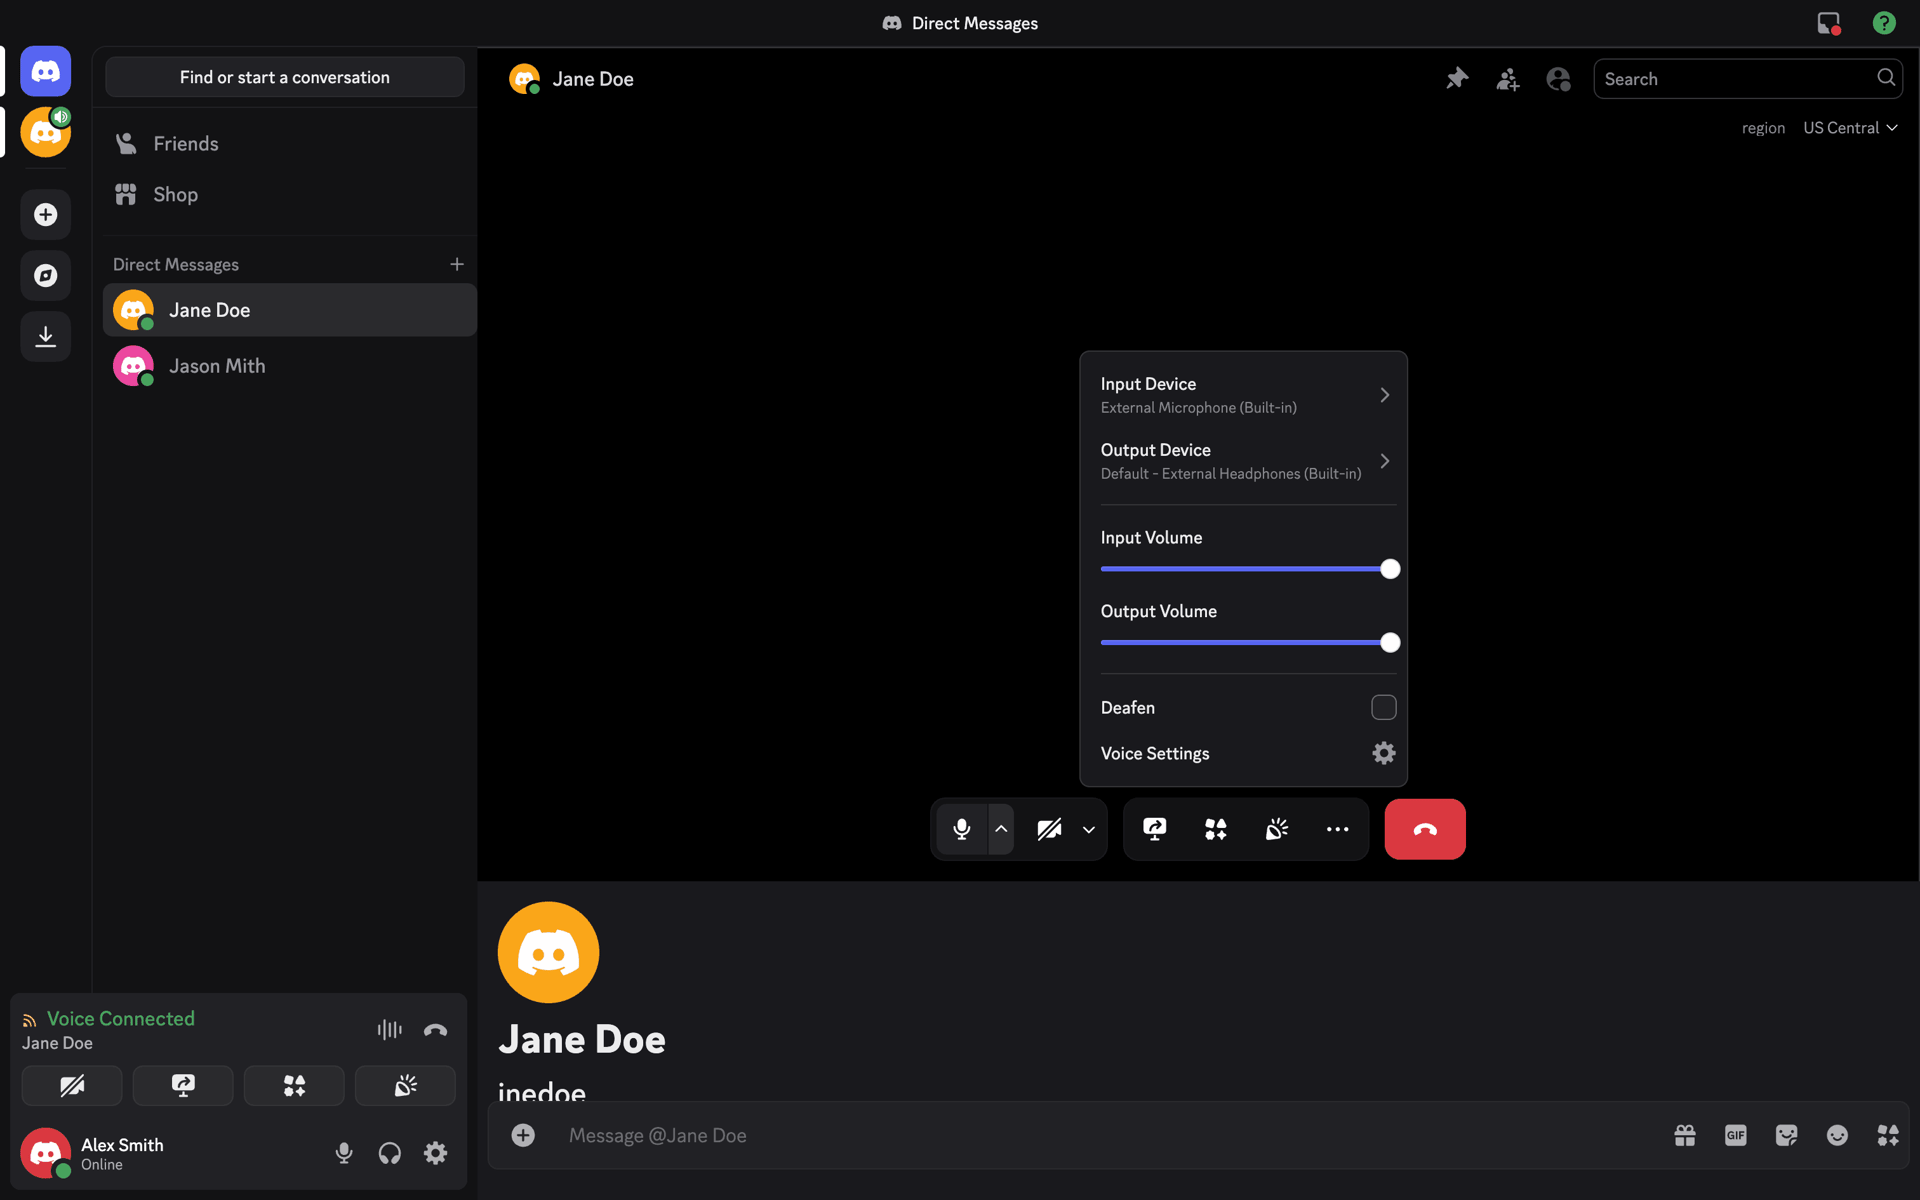Open more call options ellipsis
The height and width of the screenshot is (1200, 1920).
pyautogui.click(x=1338, y=829)
